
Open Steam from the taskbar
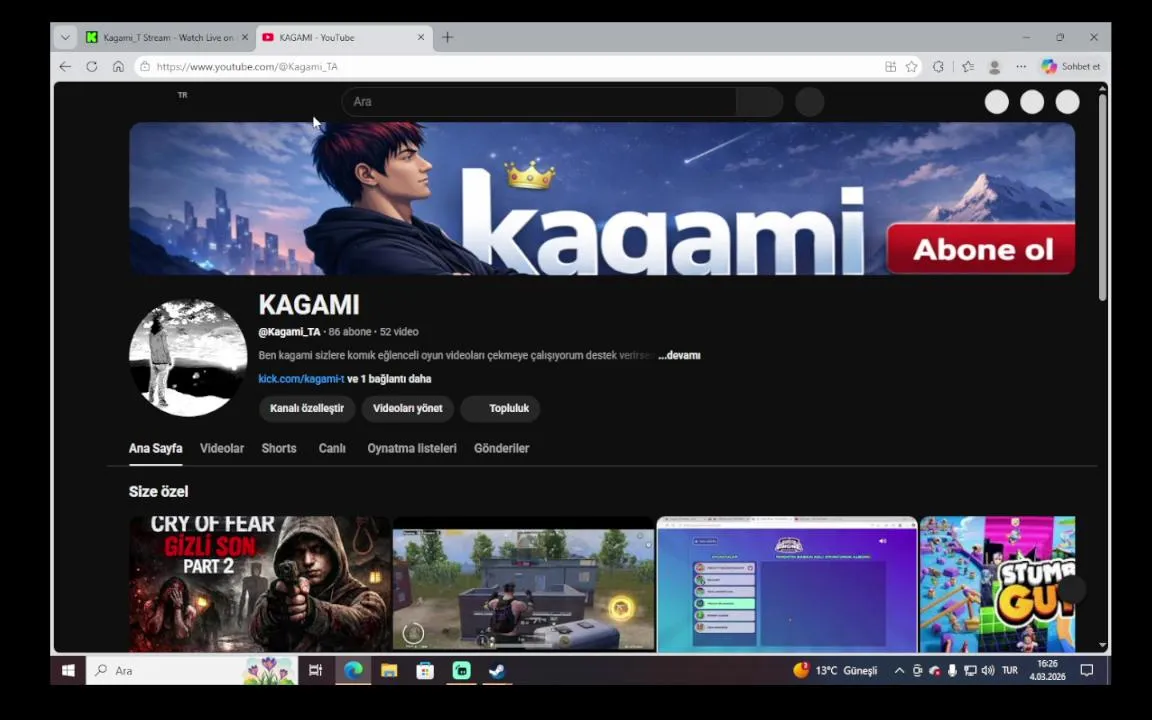pyautogui.click(x=497, y=670)
